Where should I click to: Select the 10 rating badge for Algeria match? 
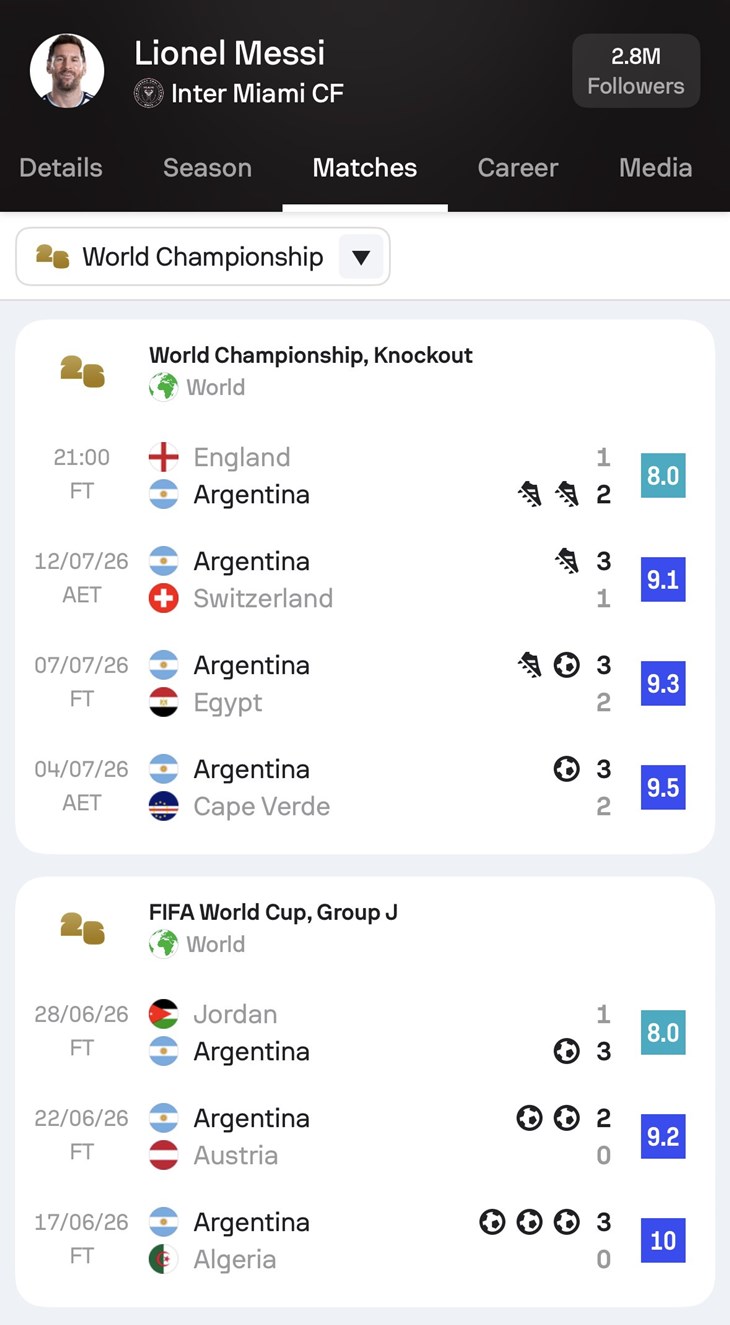coord(663,1241)
